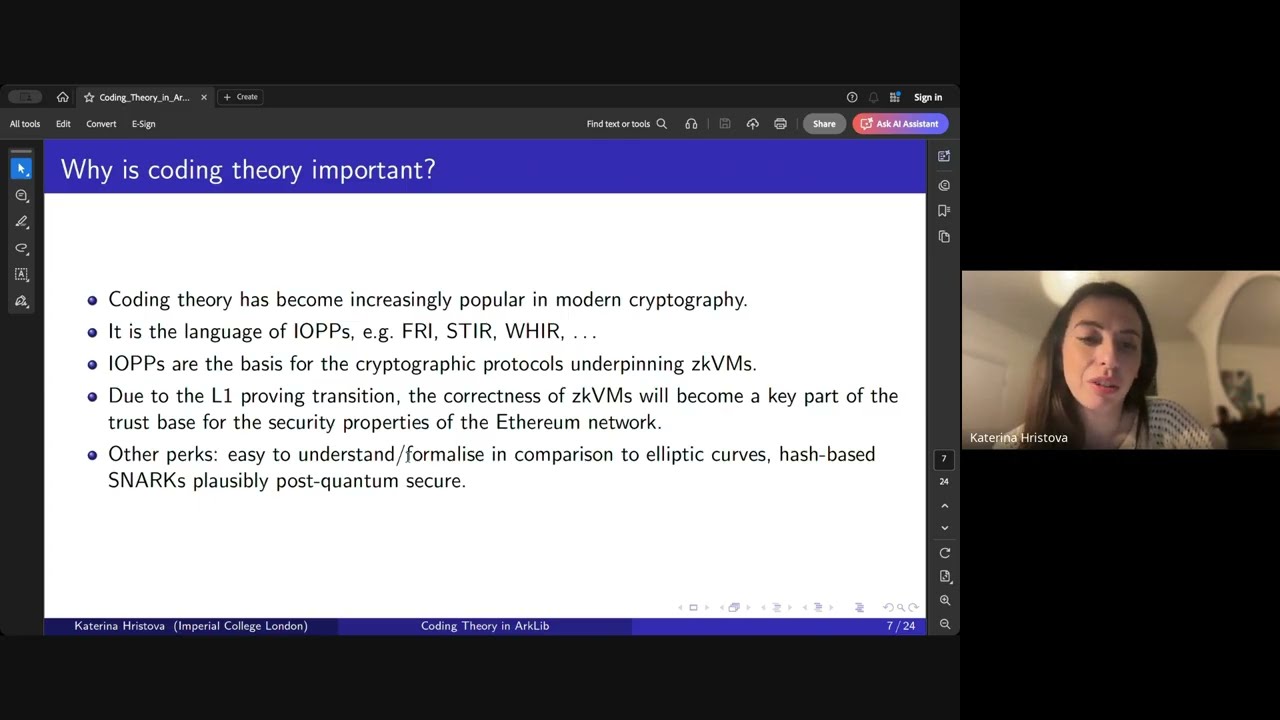Go to Acrobat home view
Image resolution: width=1280 pixels, height=720 pixels.
click(63, 97)
